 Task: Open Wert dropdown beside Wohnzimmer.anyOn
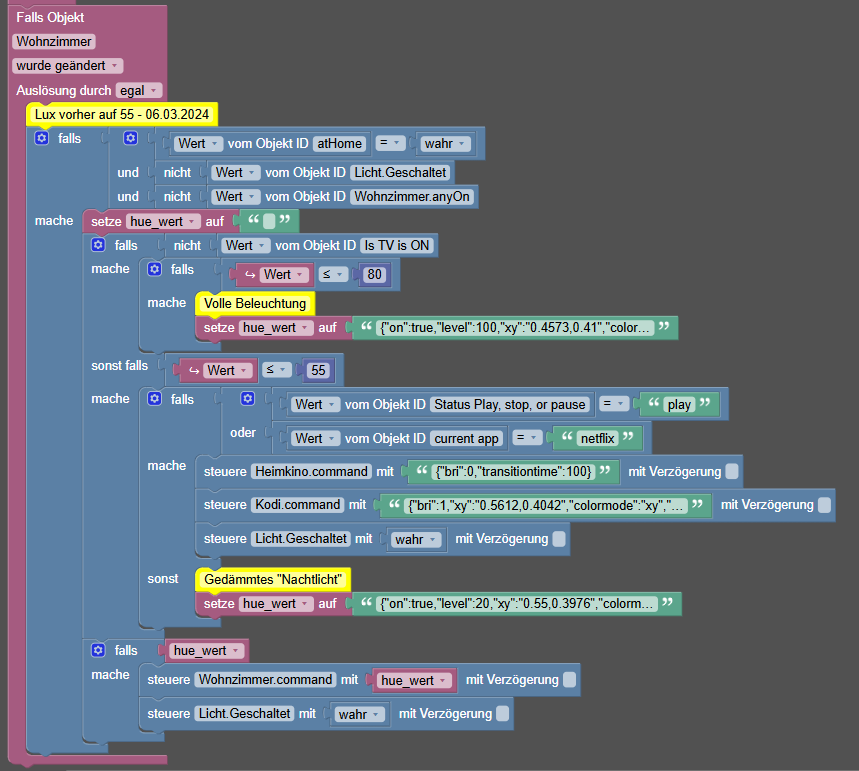pos(236,196)
